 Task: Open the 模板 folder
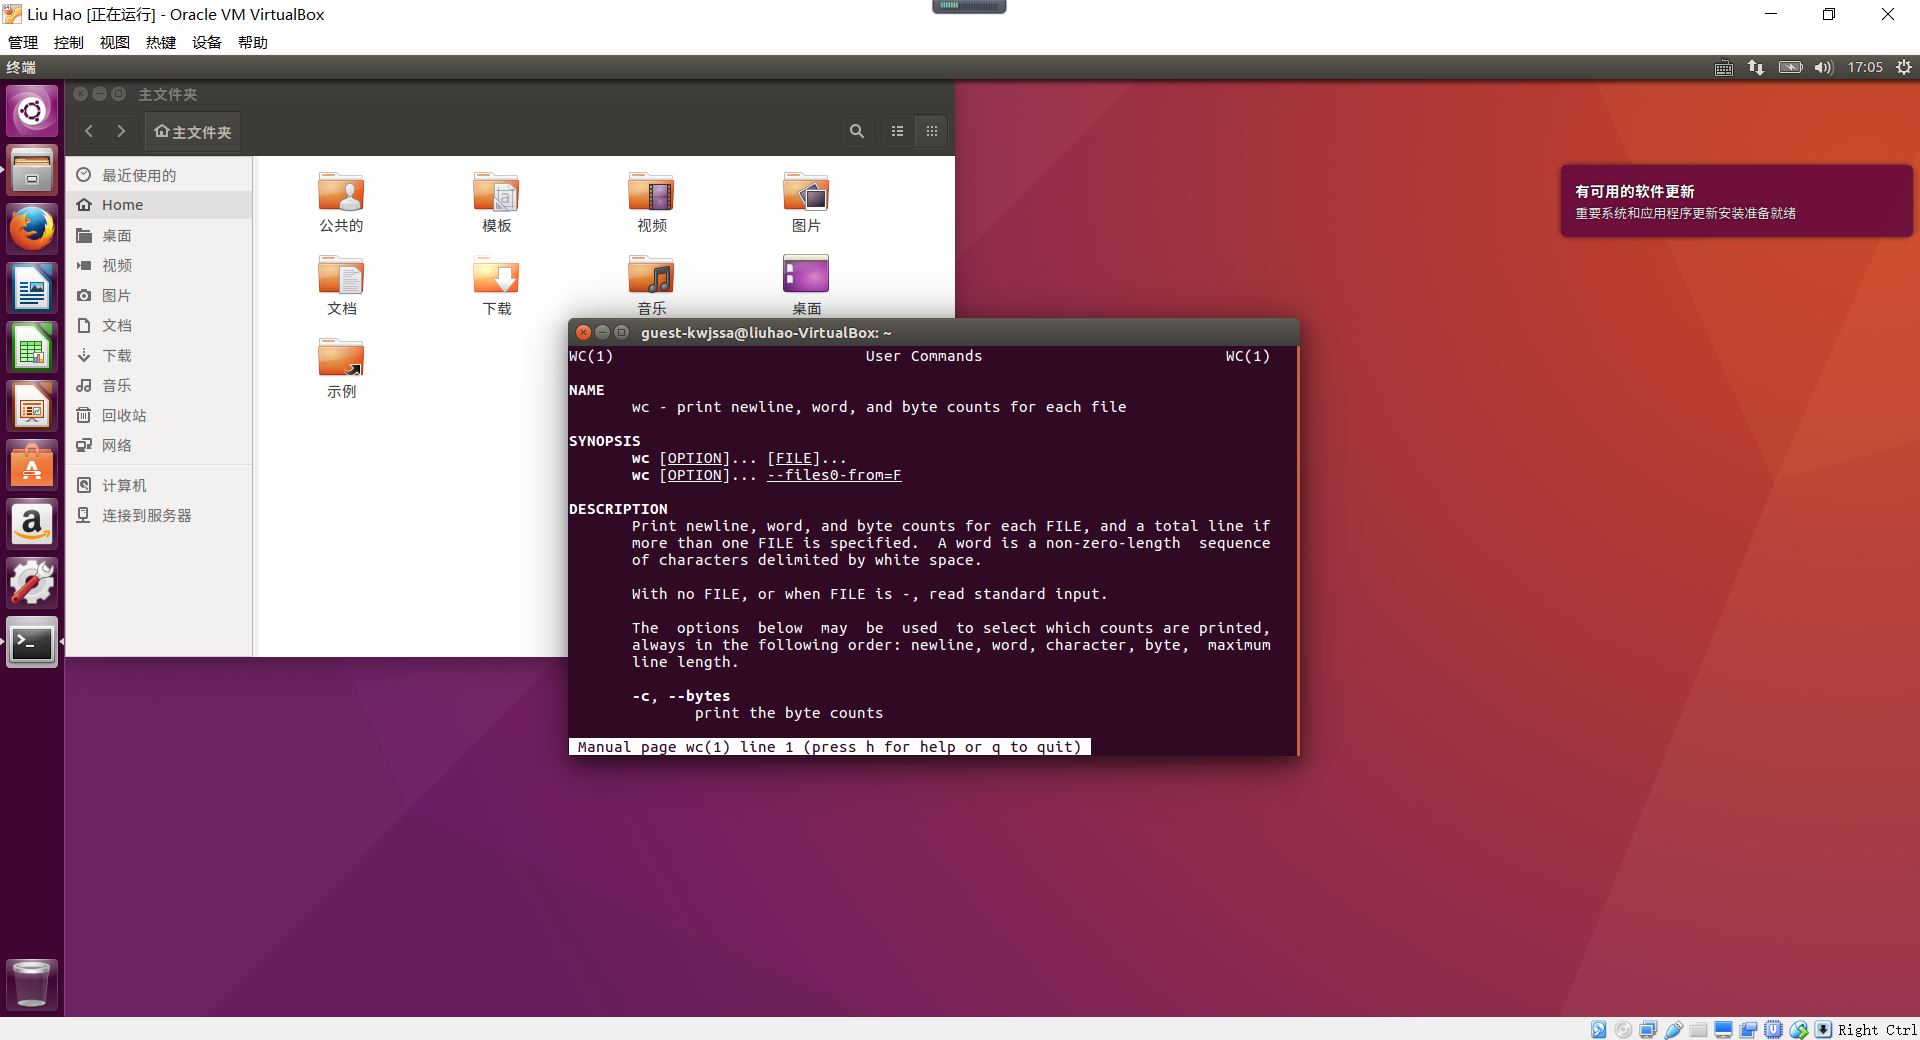point(496,202)
